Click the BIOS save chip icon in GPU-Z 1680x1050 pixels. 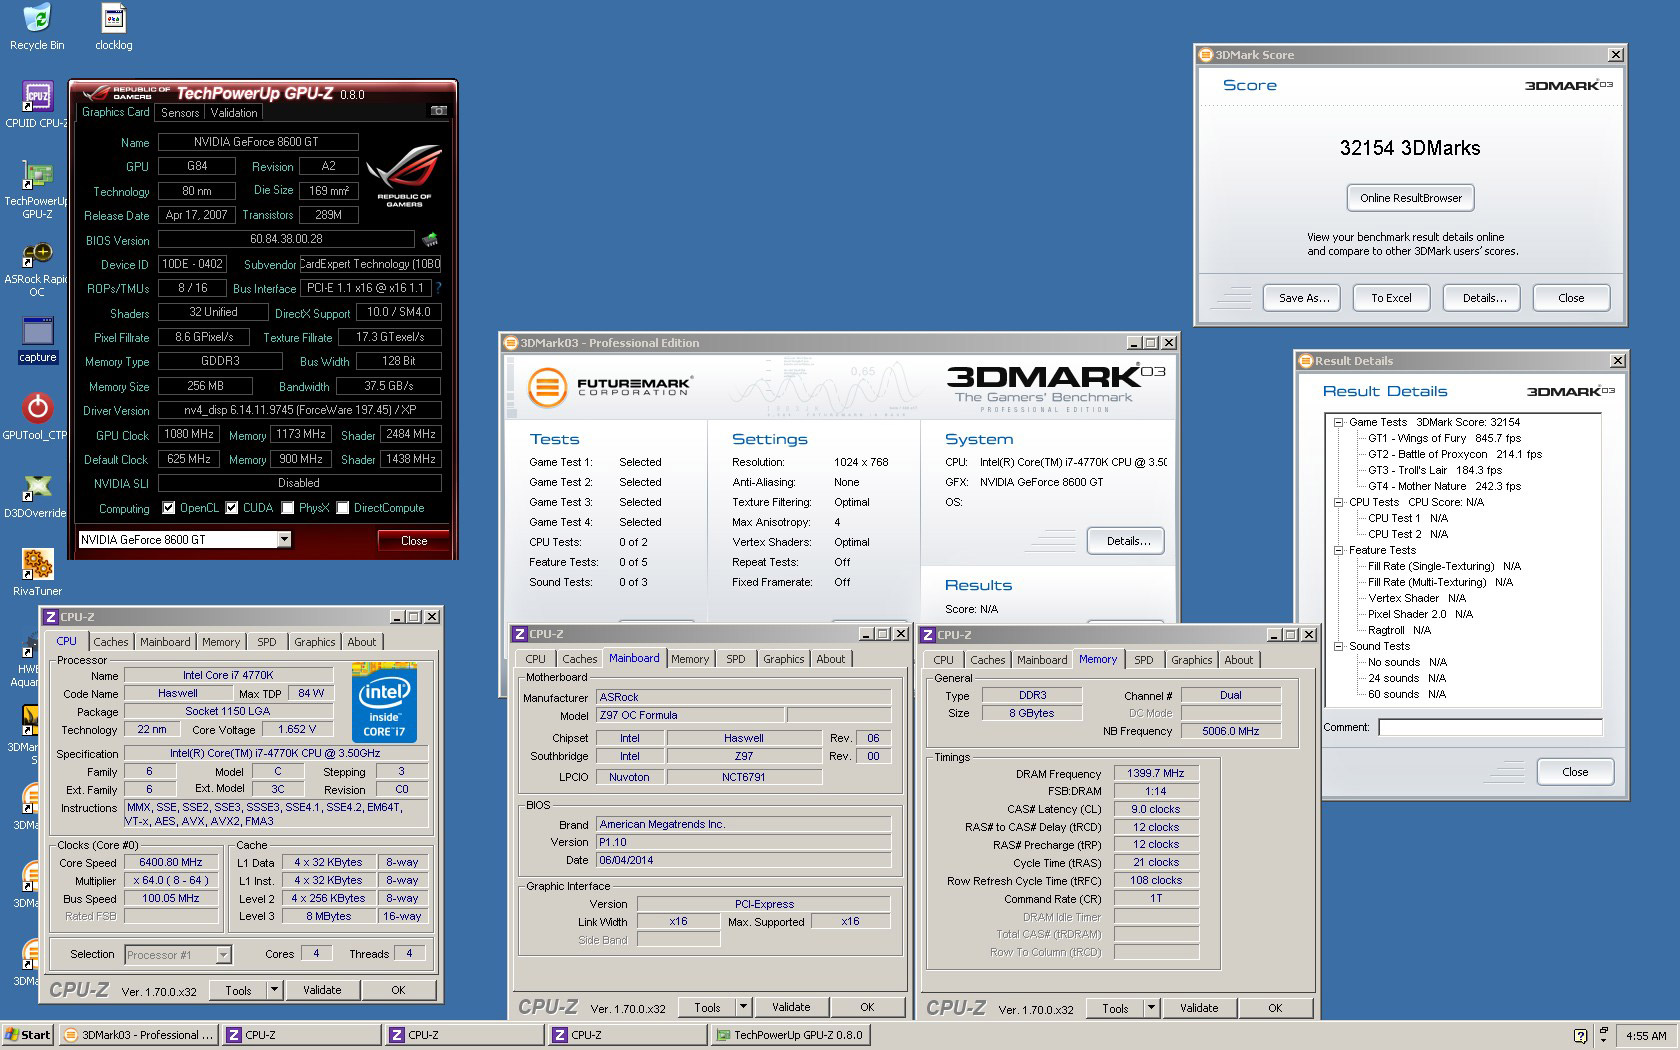click(x=430, y=240)
